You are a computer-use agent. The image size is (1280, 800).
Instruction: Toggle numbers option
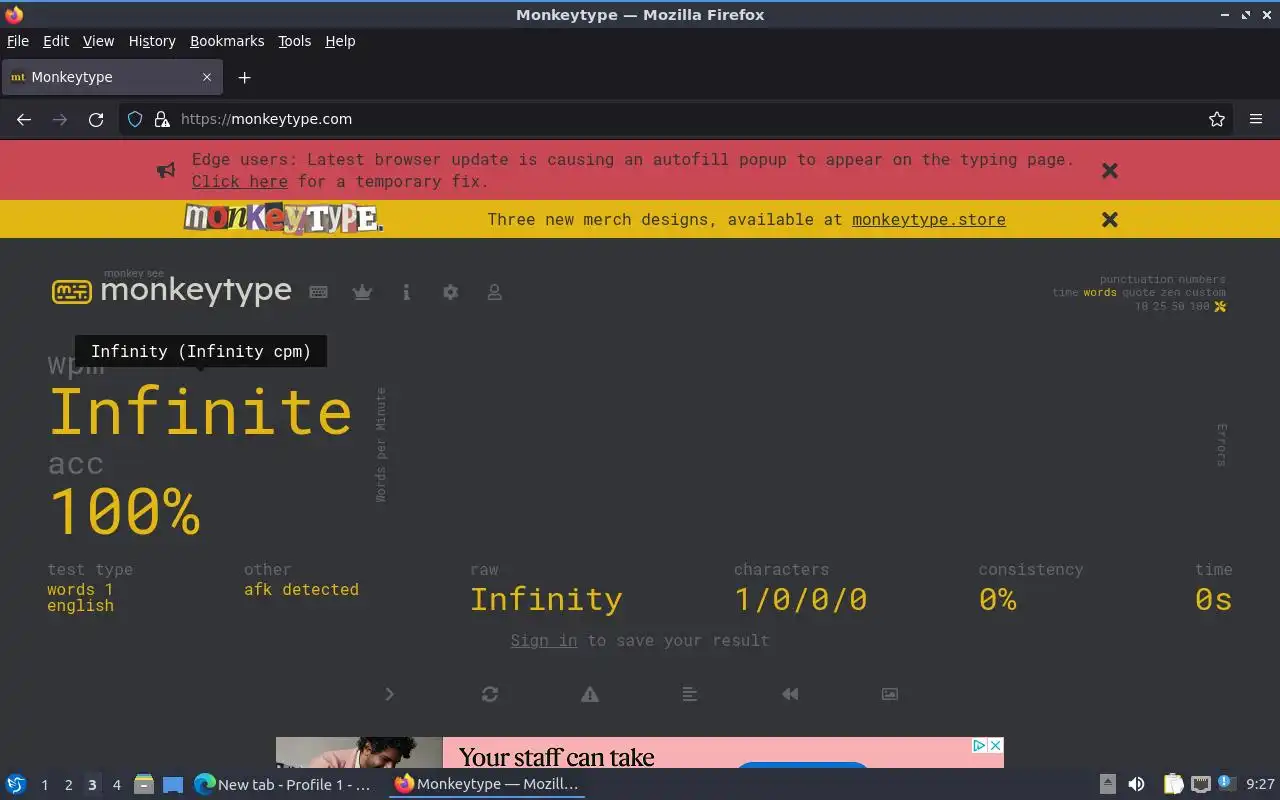point(1202,280)
